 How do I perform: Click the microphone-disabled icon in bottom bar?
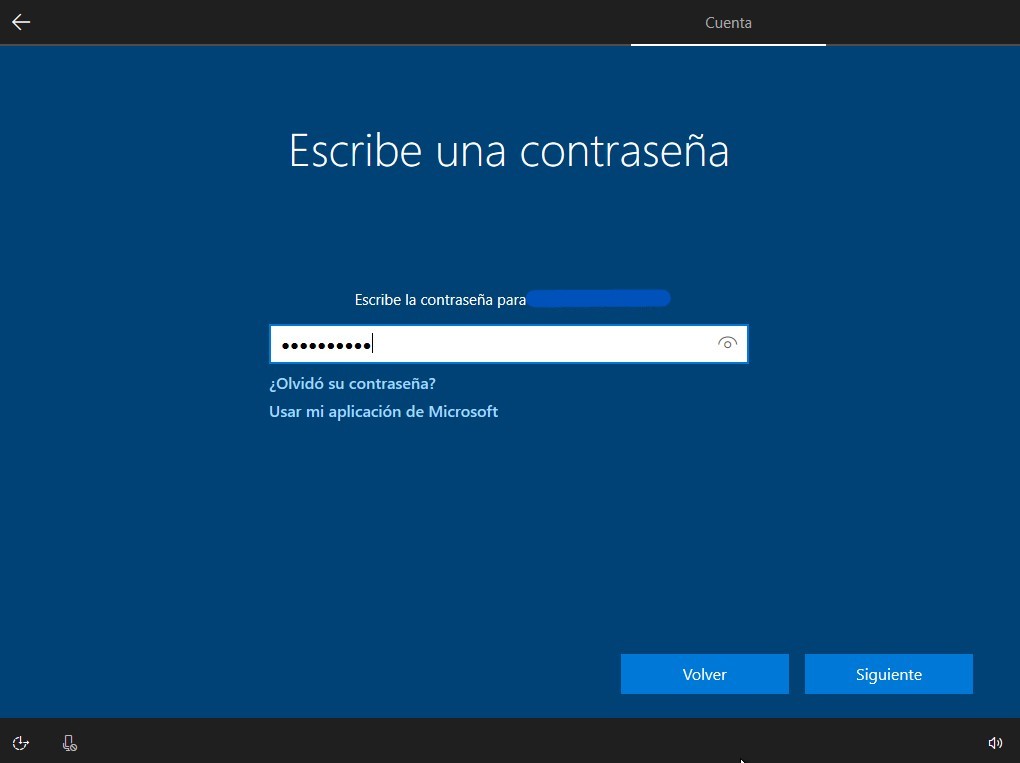[x=70, y=743]
